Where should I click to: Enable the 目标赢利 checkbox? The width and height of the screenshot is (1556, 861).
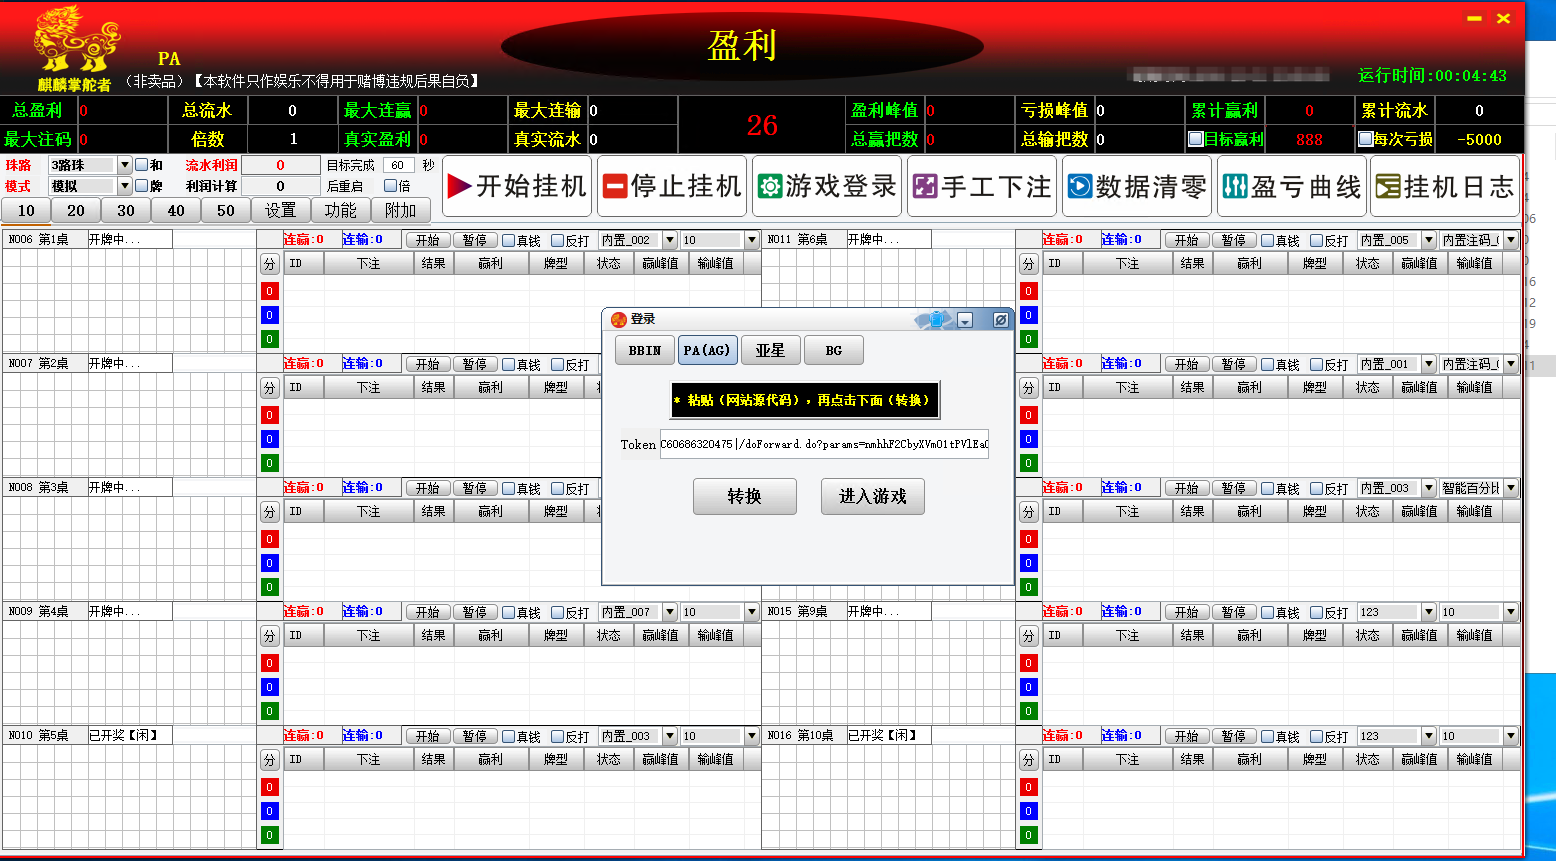[1195, 139]
